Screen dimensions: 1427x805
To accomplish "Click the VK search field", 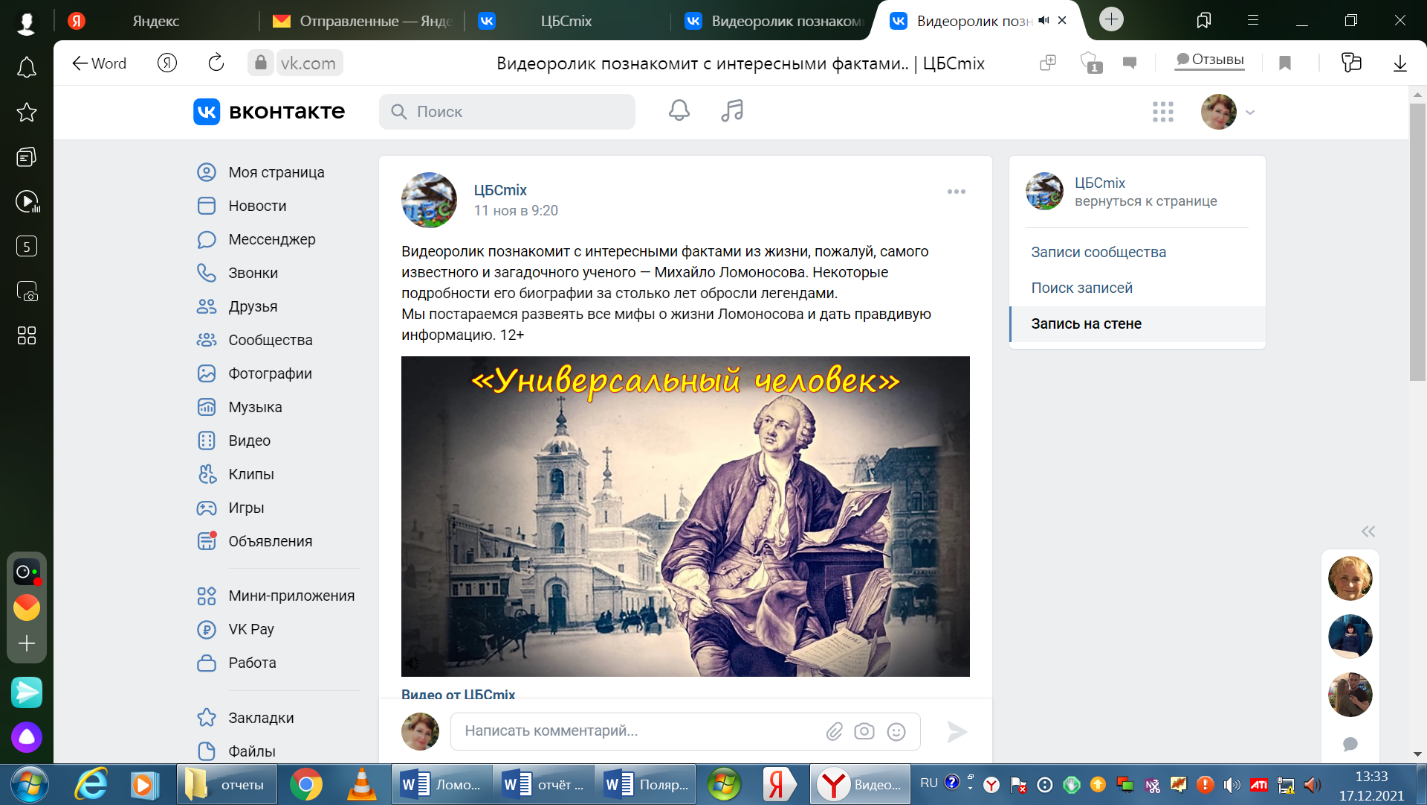I will coord(507,112).
